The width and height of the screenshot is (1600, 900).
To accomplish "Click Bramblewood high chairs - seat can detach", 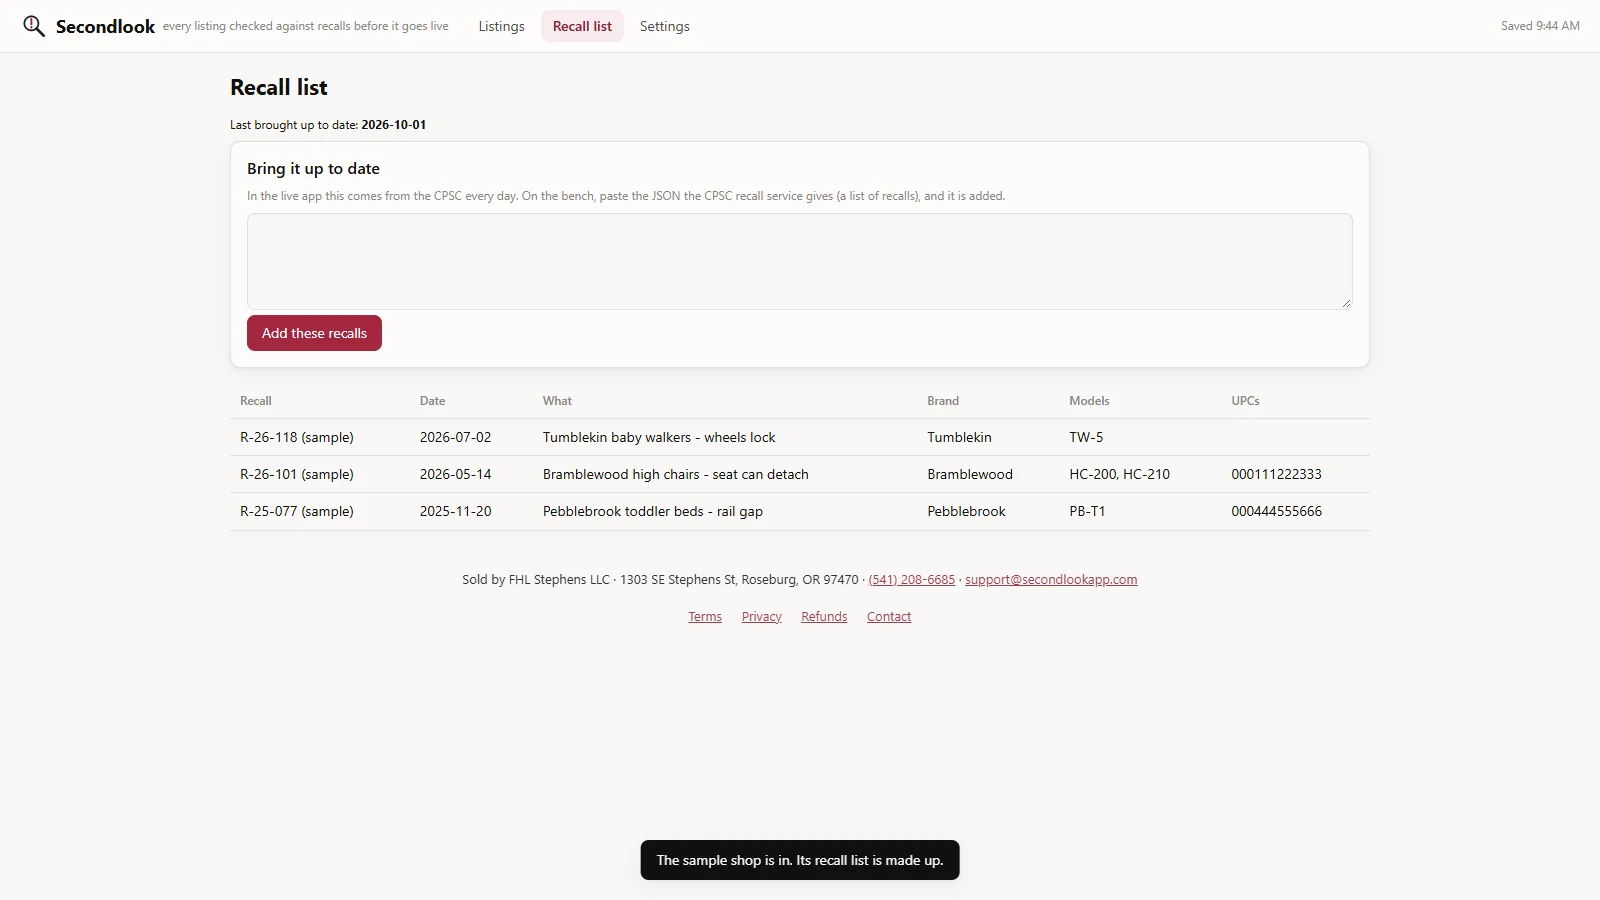I will pos(676,474).
